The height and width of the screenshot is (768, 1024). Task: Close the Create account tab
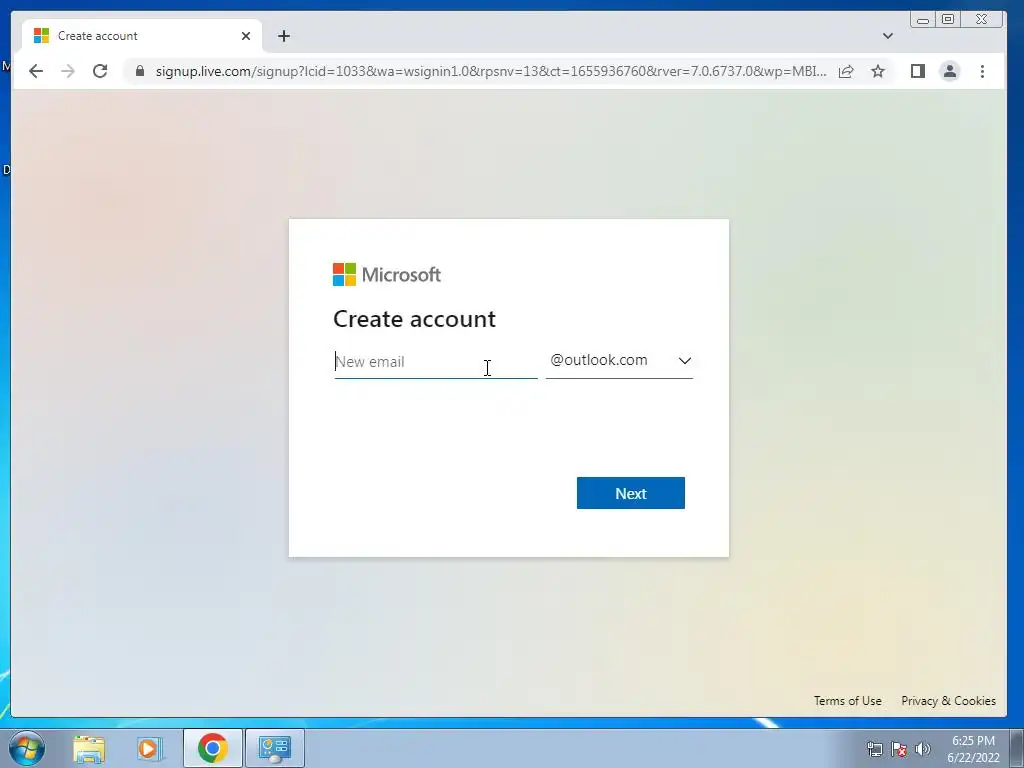tap(246, 36)
